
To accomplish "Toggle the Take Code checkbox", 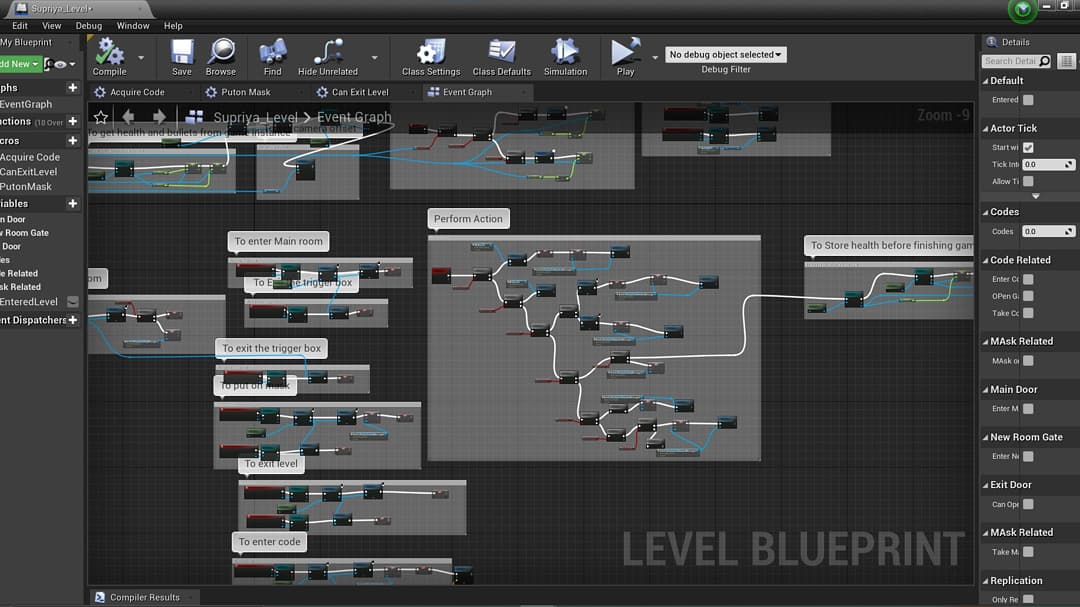I will [x=1028, y=313].
